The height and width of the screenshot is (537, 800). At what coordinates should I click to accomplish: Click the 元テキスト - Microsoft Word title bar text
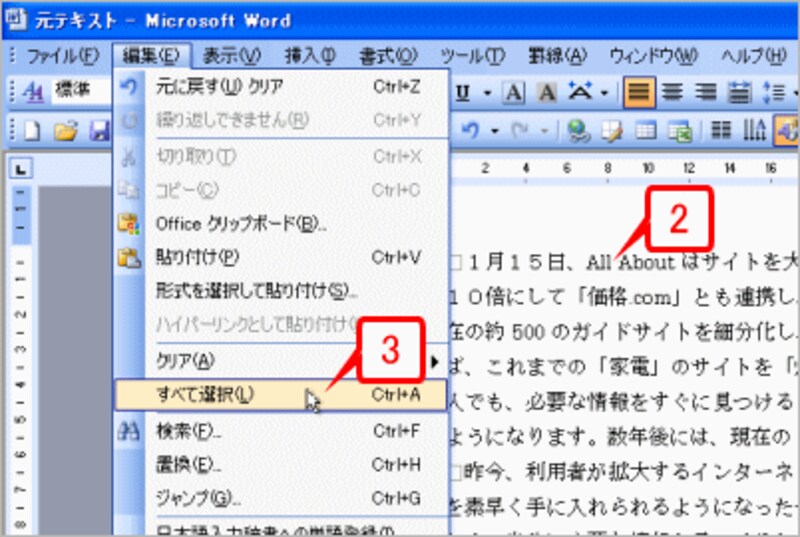point(163,20)
